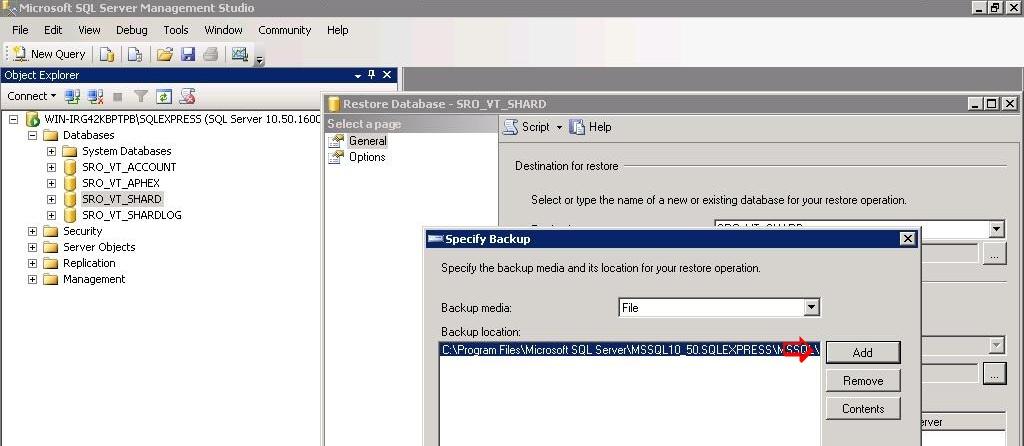Click the Server Objects folder label
The width and height of the screenshot is (1024, 446).
(99, 247)
